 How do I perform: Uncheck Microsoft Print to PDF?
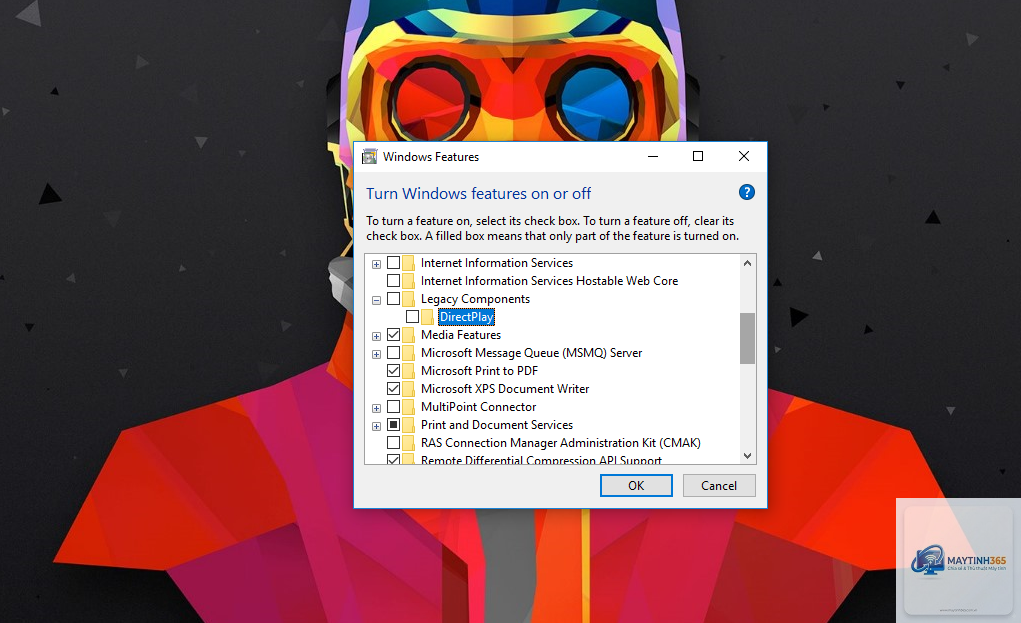pyautogui.click(x=393, y=370)
